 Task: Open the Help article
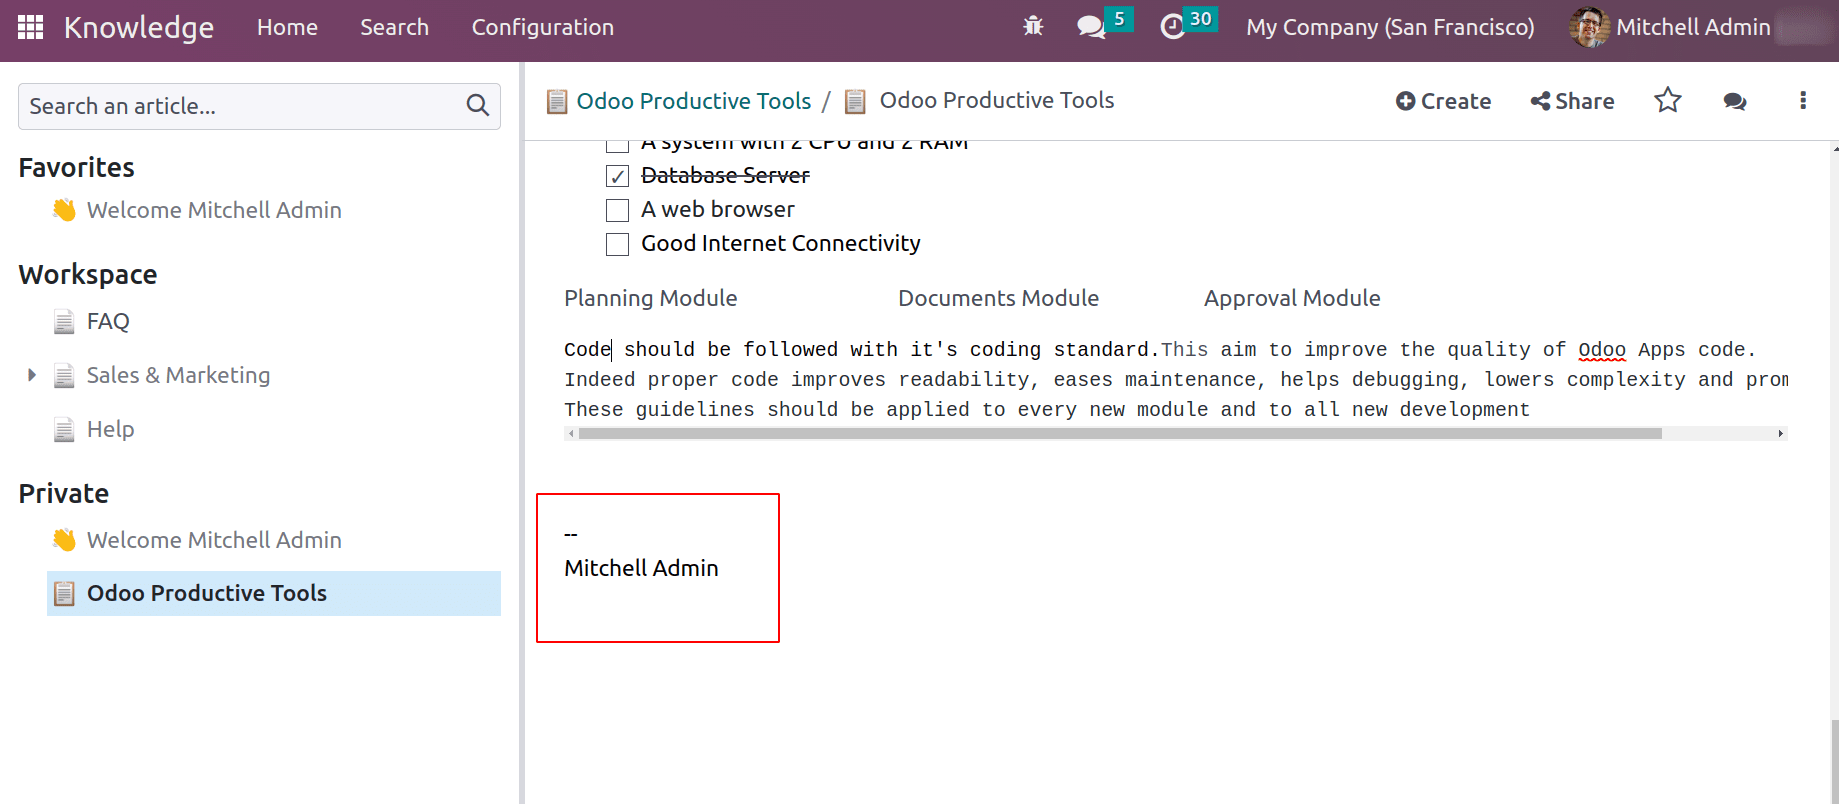110,429
